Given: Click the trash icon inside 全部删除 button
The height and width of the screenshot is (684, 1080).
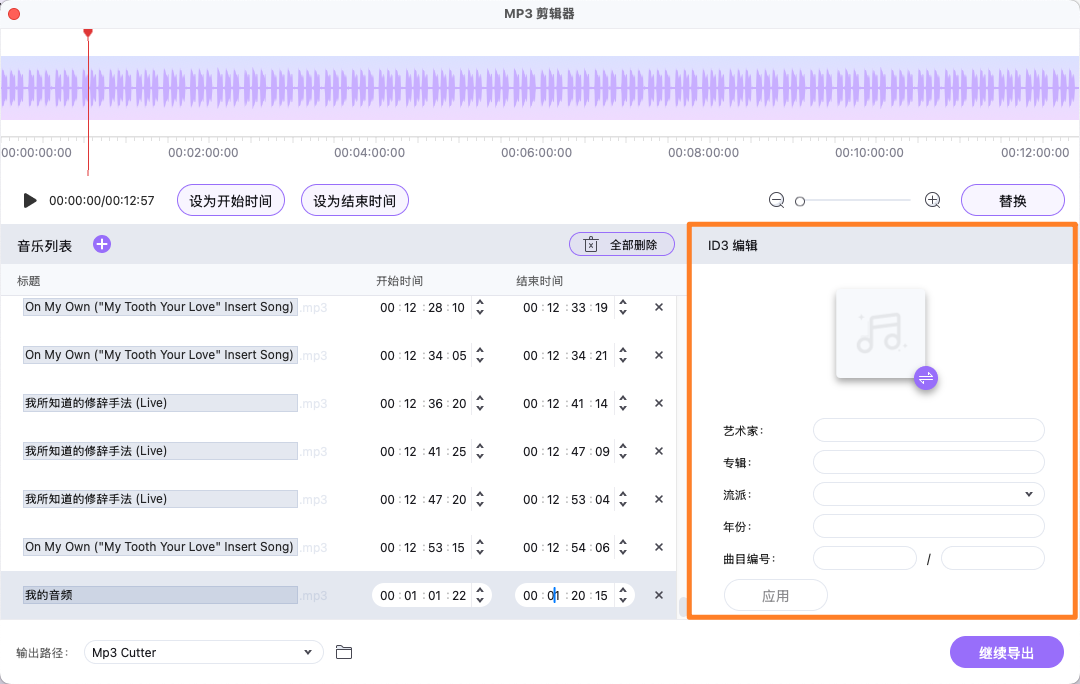Looking at the screenshot, I should click(x=589, y=243).
